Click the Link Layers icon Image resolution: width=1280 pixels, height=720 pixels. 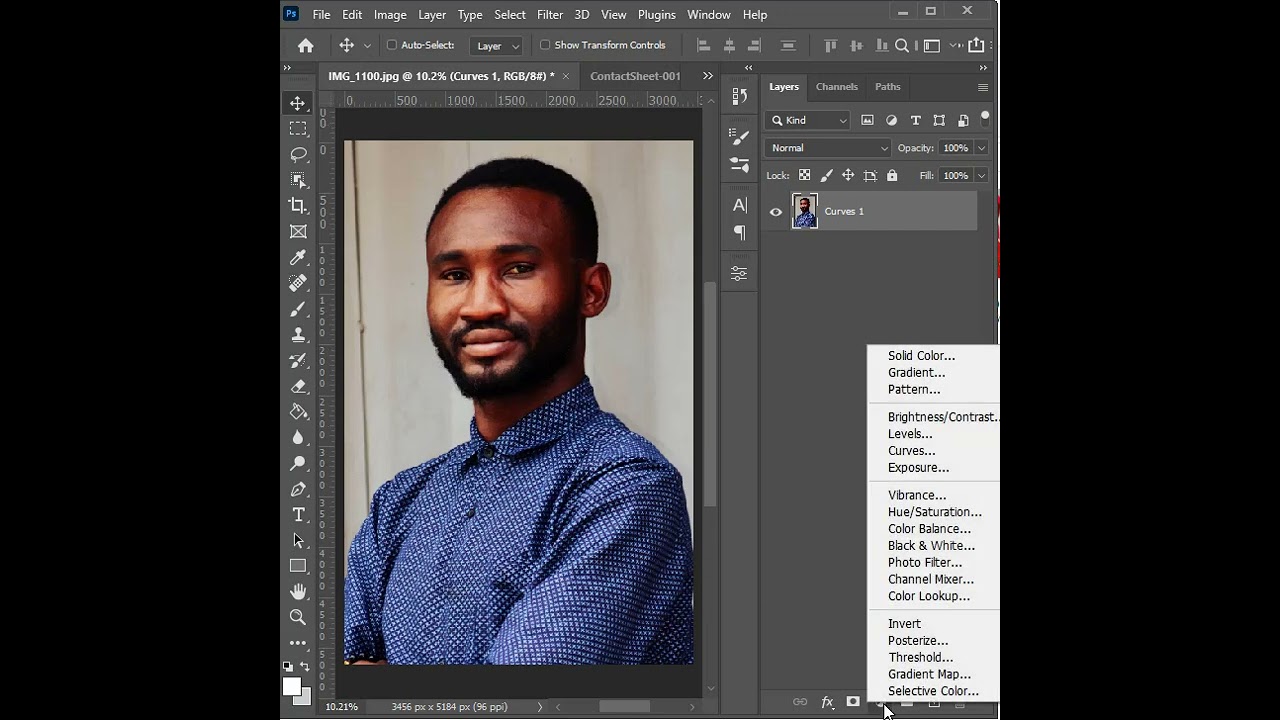tap(800, 702)
